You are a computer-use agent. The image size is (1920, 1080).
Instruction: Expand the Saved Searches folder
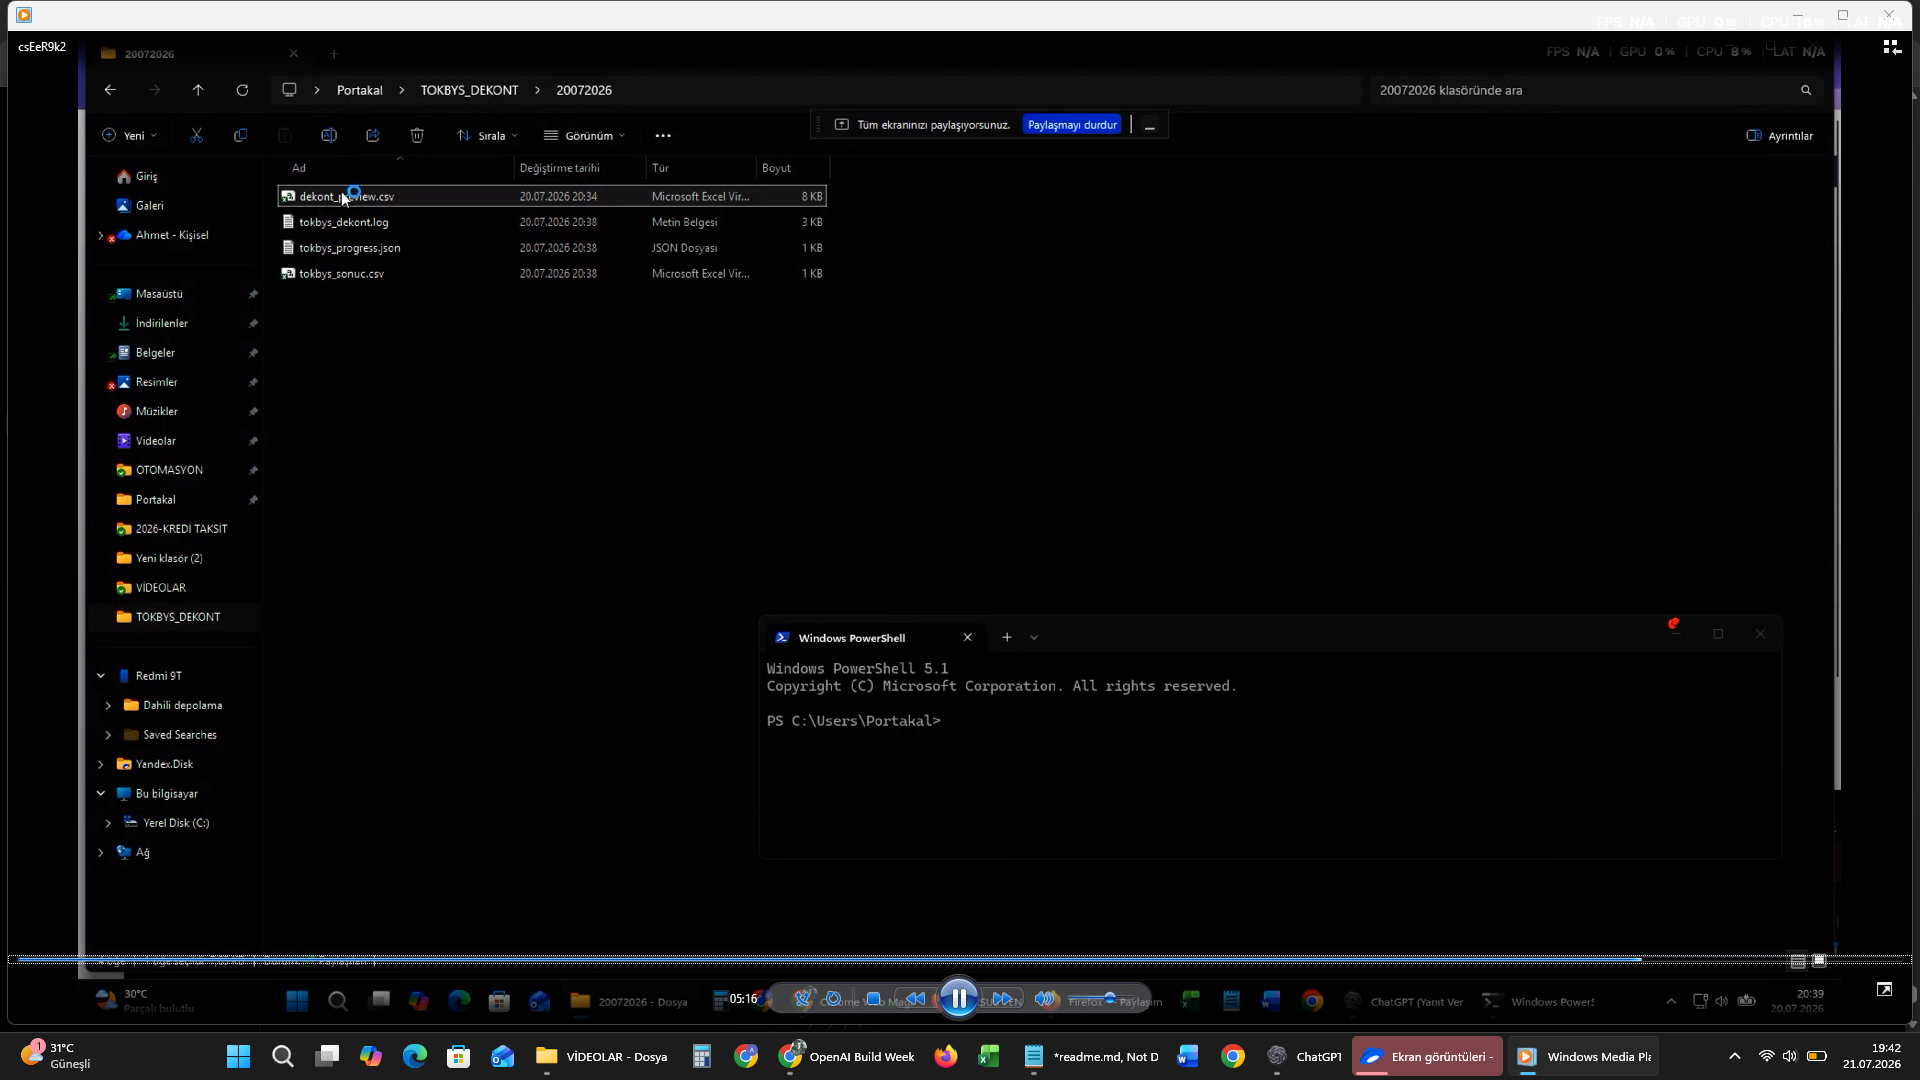click(x=108, y=735)
